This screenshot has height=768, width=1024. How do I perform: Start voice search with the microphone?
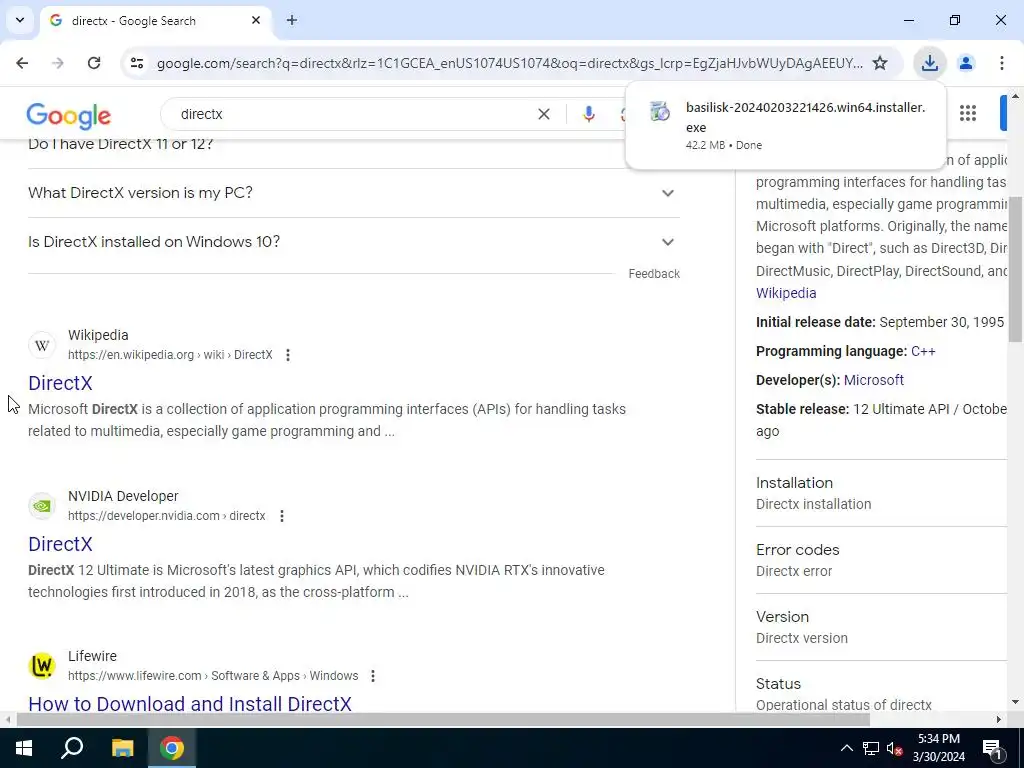[588, 114]
